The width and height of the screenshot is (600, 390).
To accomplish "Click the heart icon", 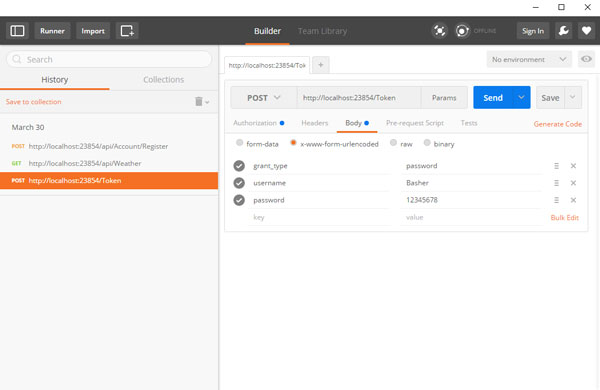I will 586,31.
